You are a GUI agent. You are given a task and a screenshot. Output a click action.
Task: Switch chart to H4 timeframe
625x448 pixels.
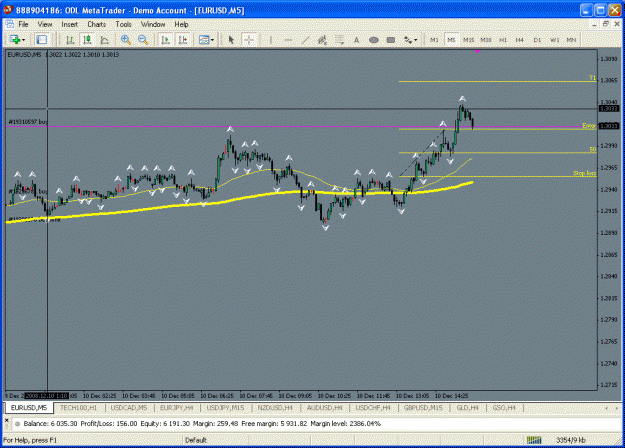[520, 40]
